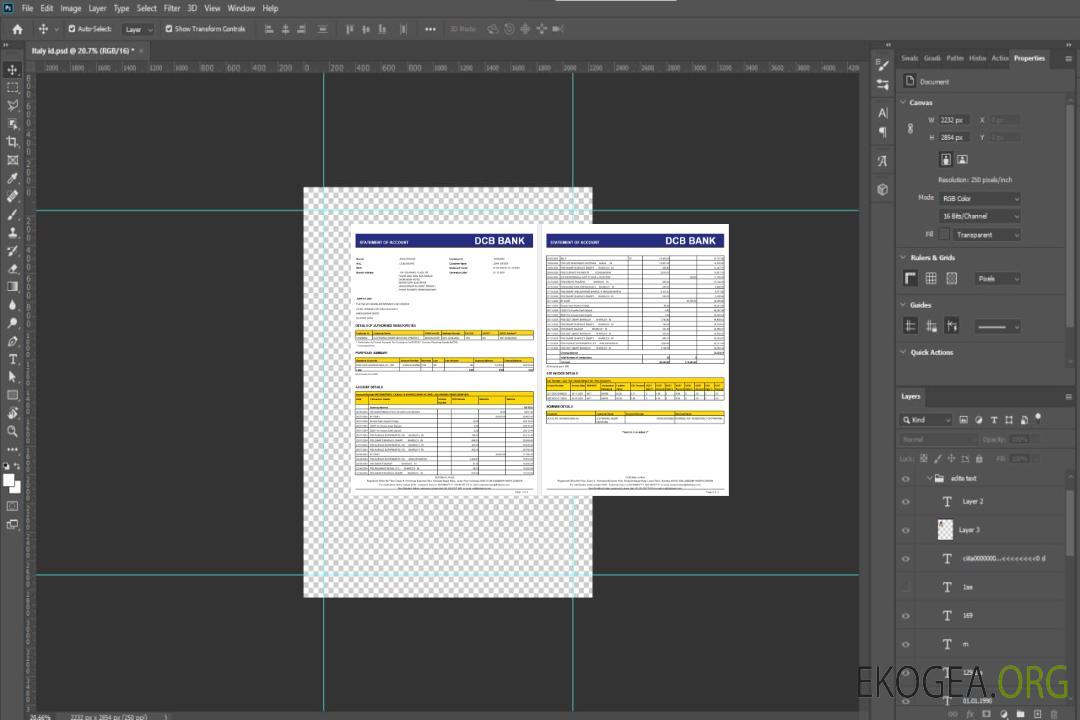Open the Window menu
Image resolution: width=1080 pixels, height=720 pixels.
[241, 8]
